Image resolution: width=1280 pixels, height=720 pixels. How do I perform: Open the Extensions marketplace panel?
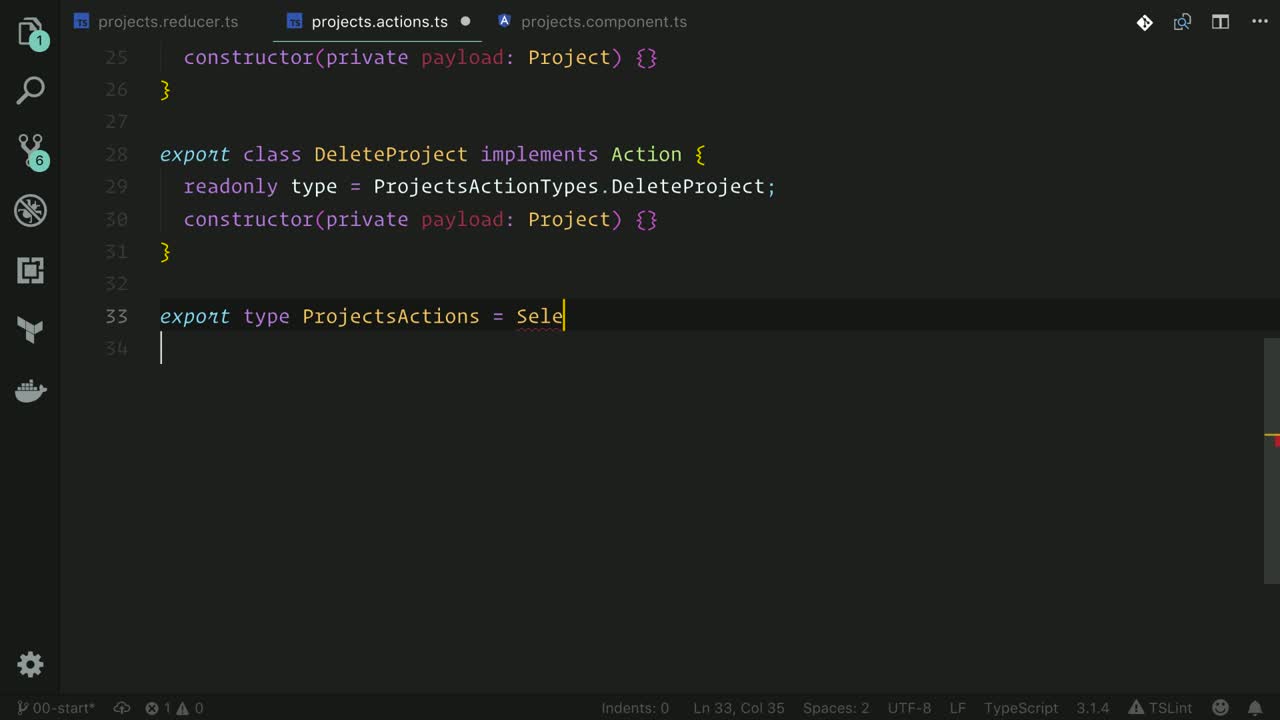click(x=30, y=271)
